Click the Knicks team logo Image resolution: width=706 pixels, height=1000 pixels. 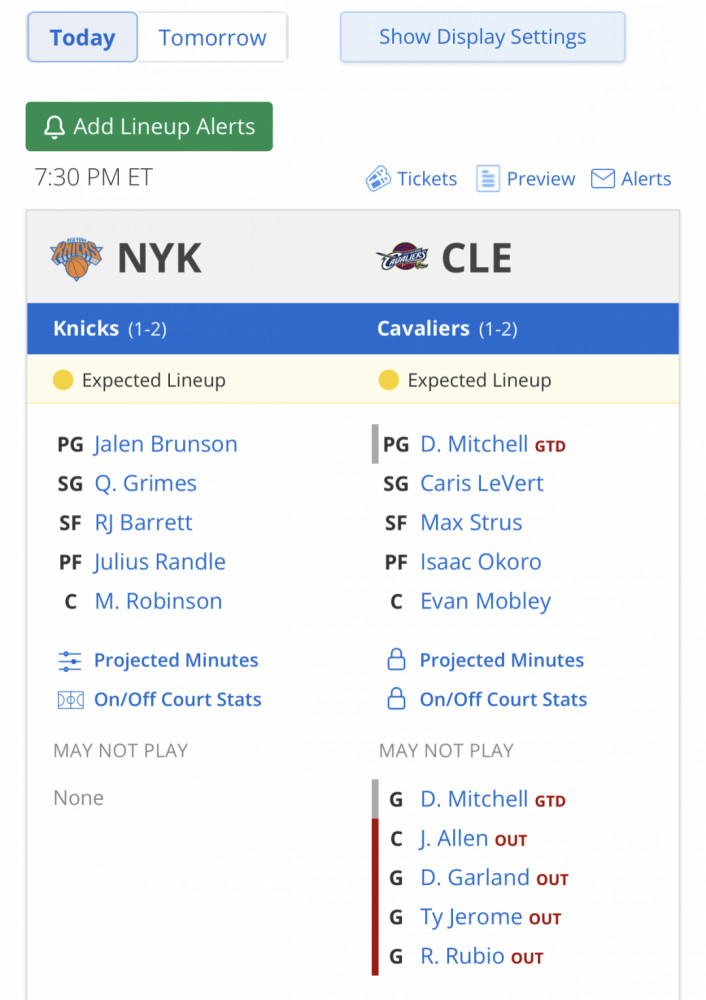[77, 258]
